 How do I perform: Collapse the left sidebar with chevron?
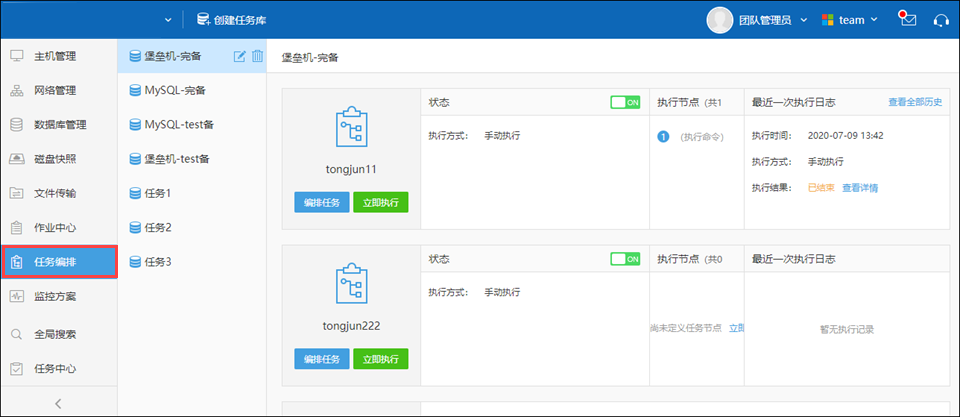(x=58, y=403)
